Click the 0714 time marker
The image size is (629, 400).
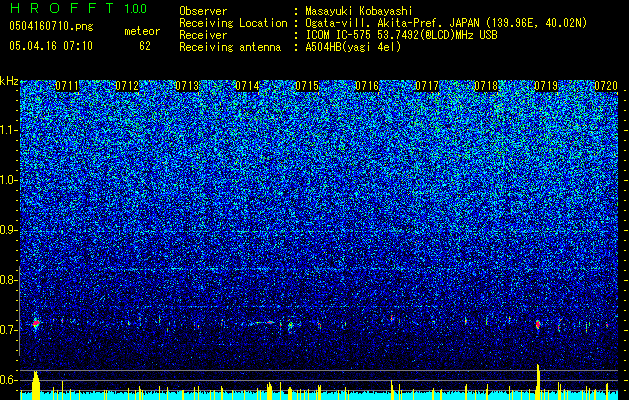pos(247,86)
